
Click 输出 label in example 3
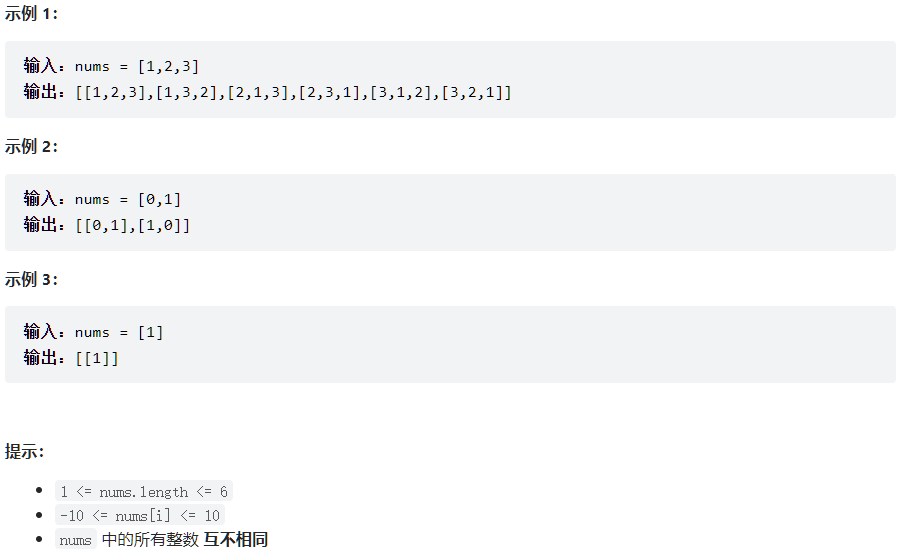40,359
